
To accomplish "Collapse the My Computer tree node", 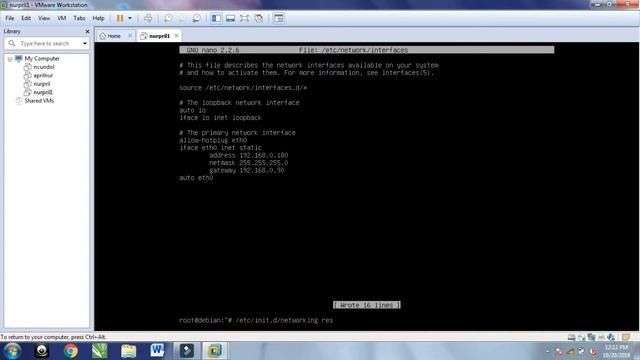I will pyautogui.click(x=10, y=59).
